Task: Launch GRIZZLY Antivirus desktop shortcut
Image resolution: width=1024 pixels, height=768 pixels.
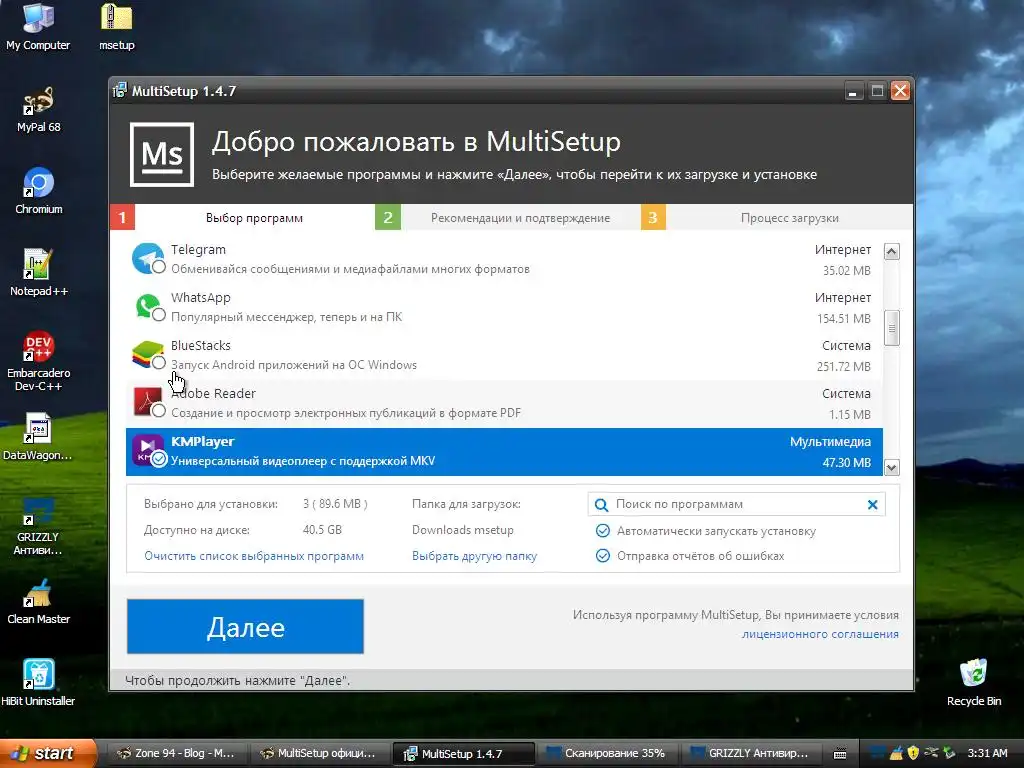Action: tap(38, 526)
